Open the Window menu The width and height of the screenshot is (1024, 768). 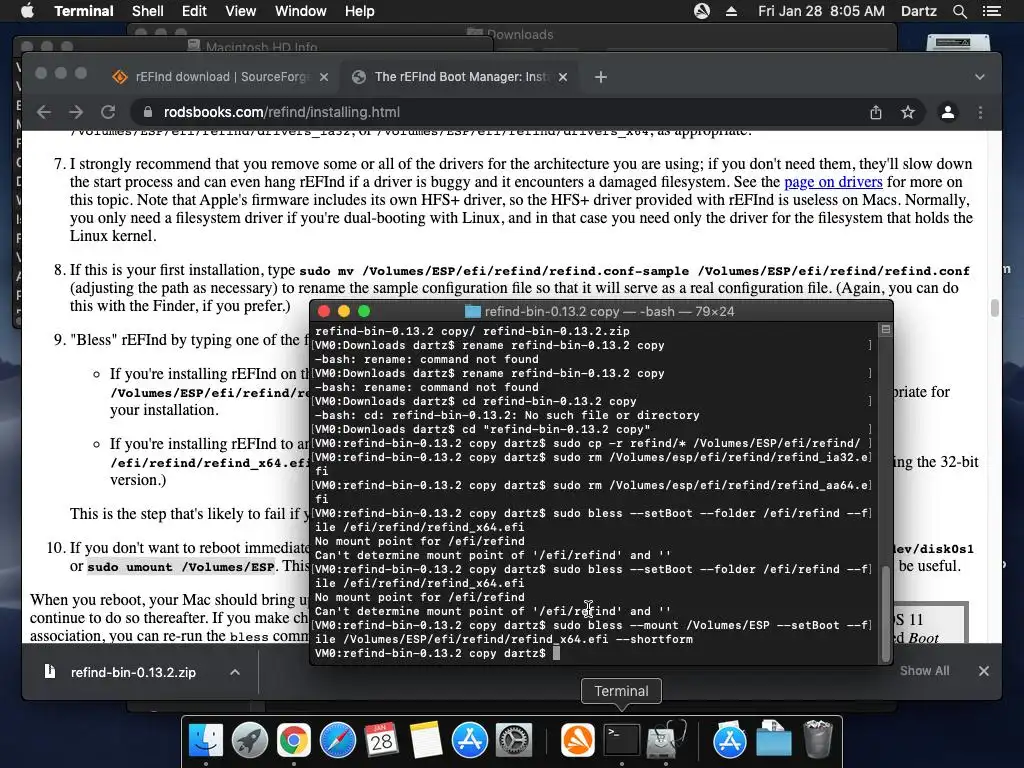point(300,11)
